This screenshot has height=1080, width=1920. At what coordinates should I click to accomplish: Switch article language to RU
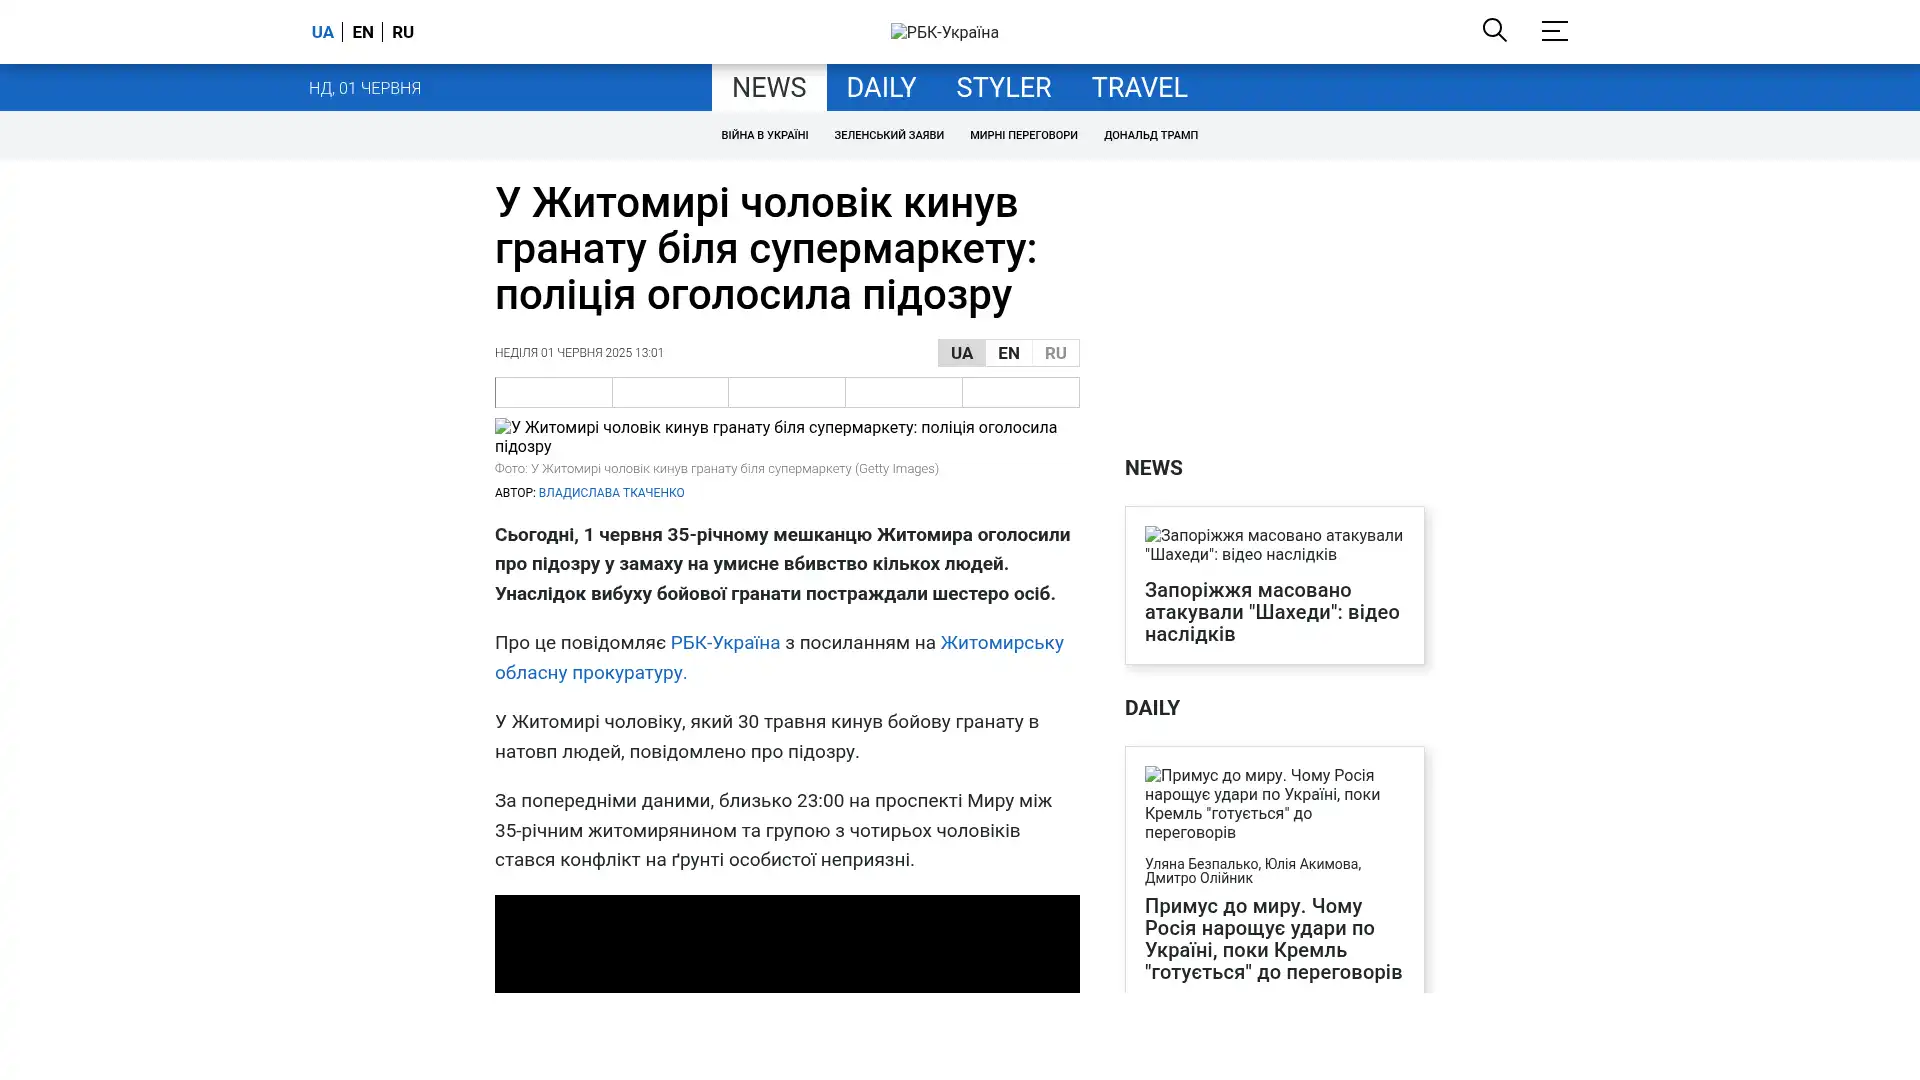tap(1055, 353)
